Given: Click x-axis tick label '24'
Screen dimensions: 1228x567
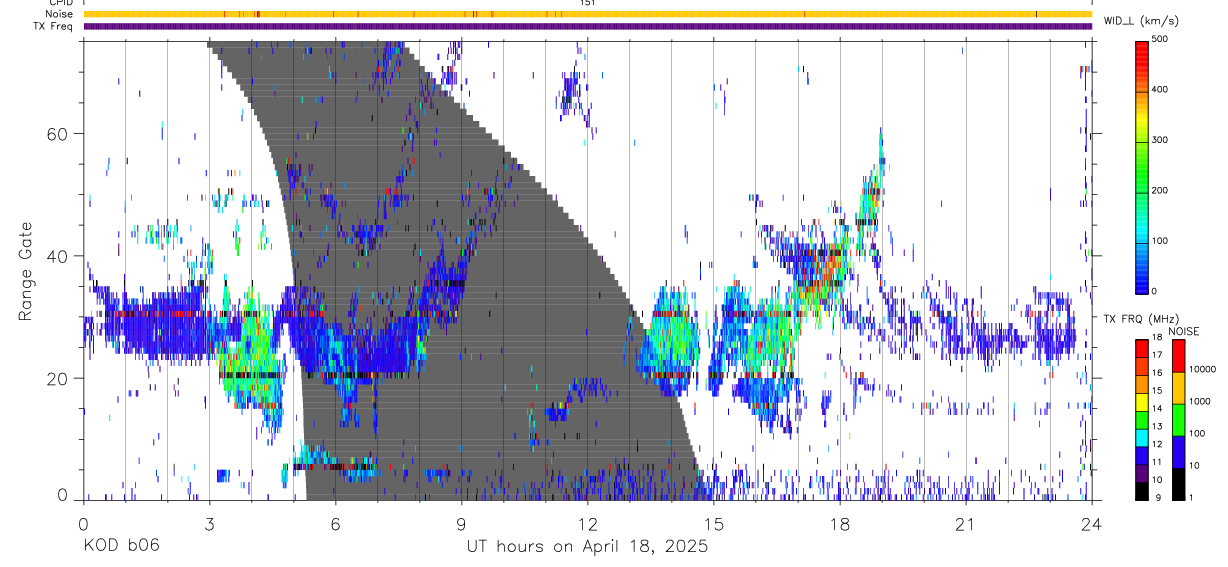Looking at the screenshot, I should coord(1092,523).
